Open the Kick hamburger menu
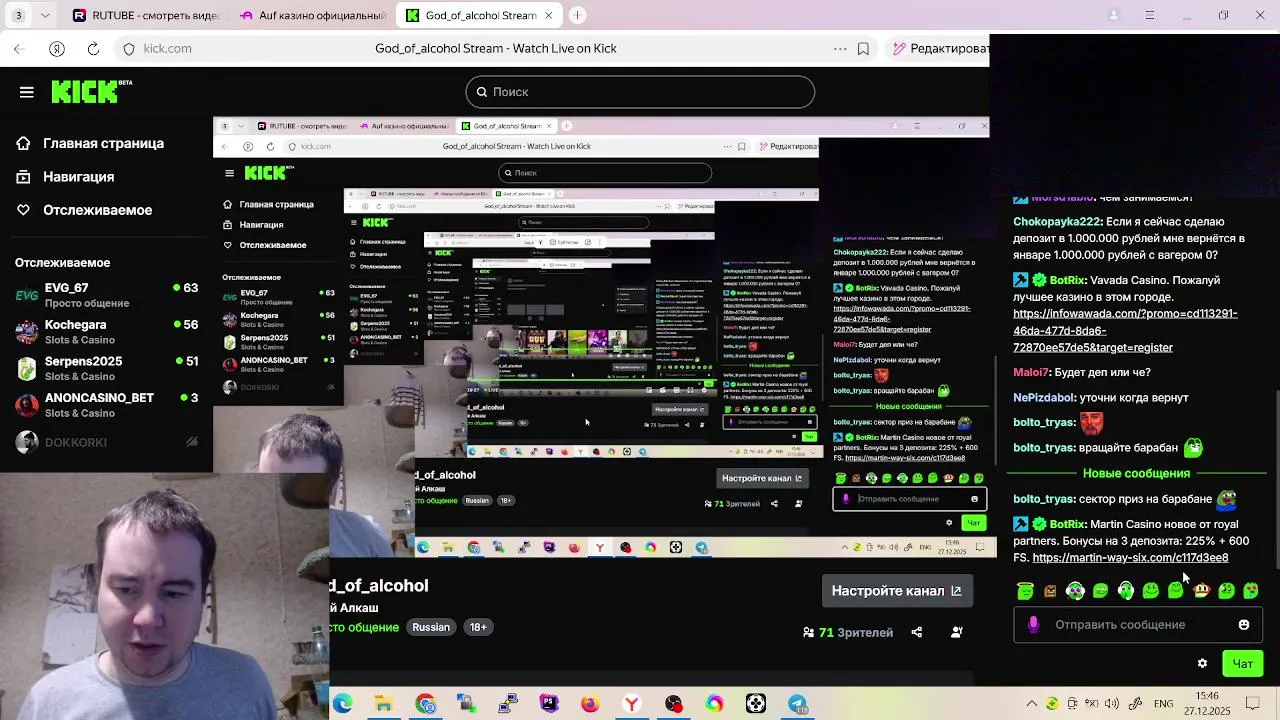 (27, 92)
